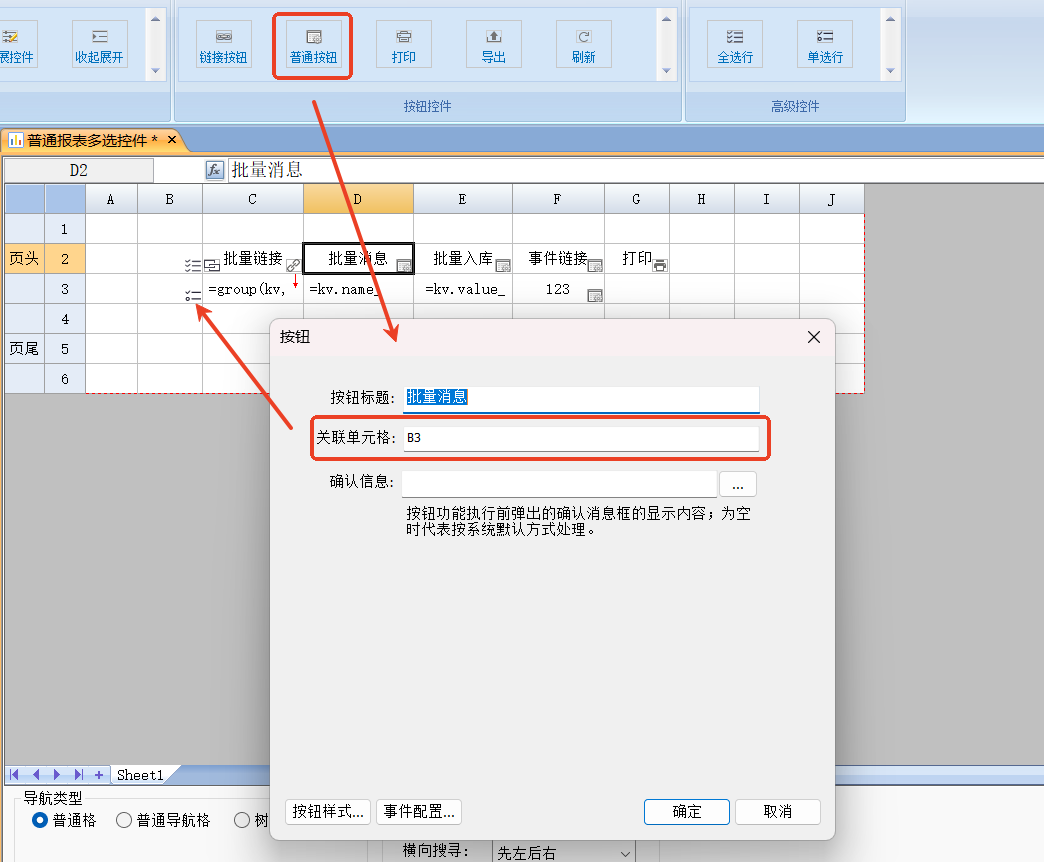Screen dimensions: 1044x862
Task: Click the 收起展开 collapse-expand control
Action: [x=99, y=45]
